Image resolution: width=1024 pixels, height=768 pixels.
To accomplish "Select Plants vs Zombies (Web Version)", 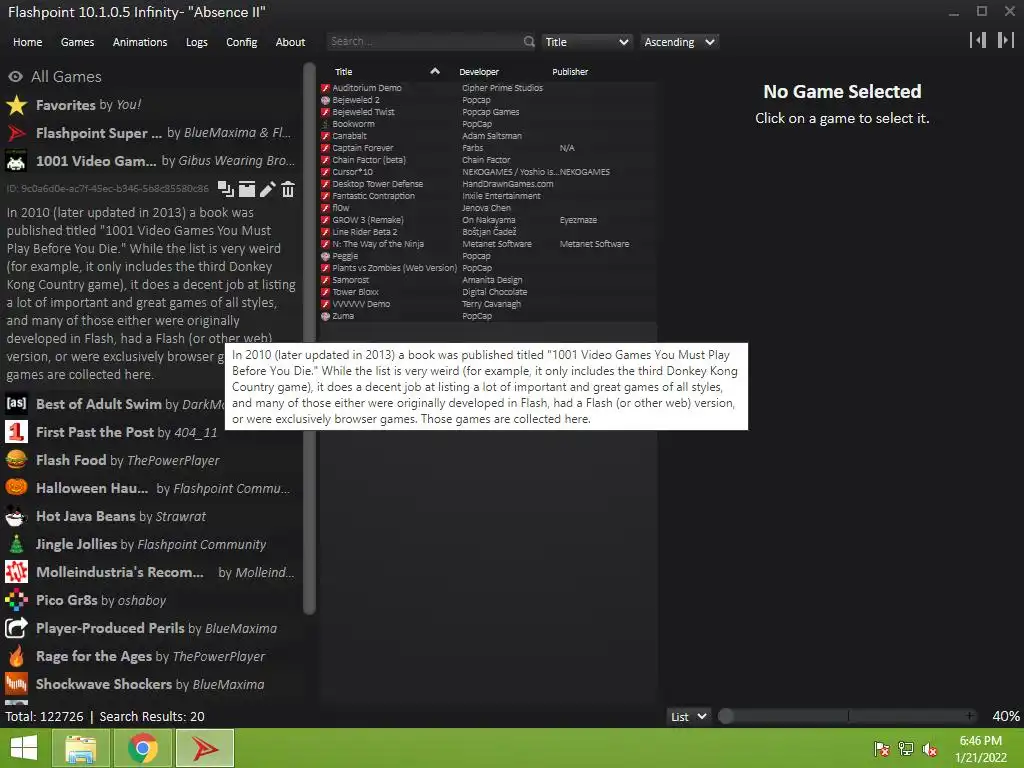I will pos(488,268).
